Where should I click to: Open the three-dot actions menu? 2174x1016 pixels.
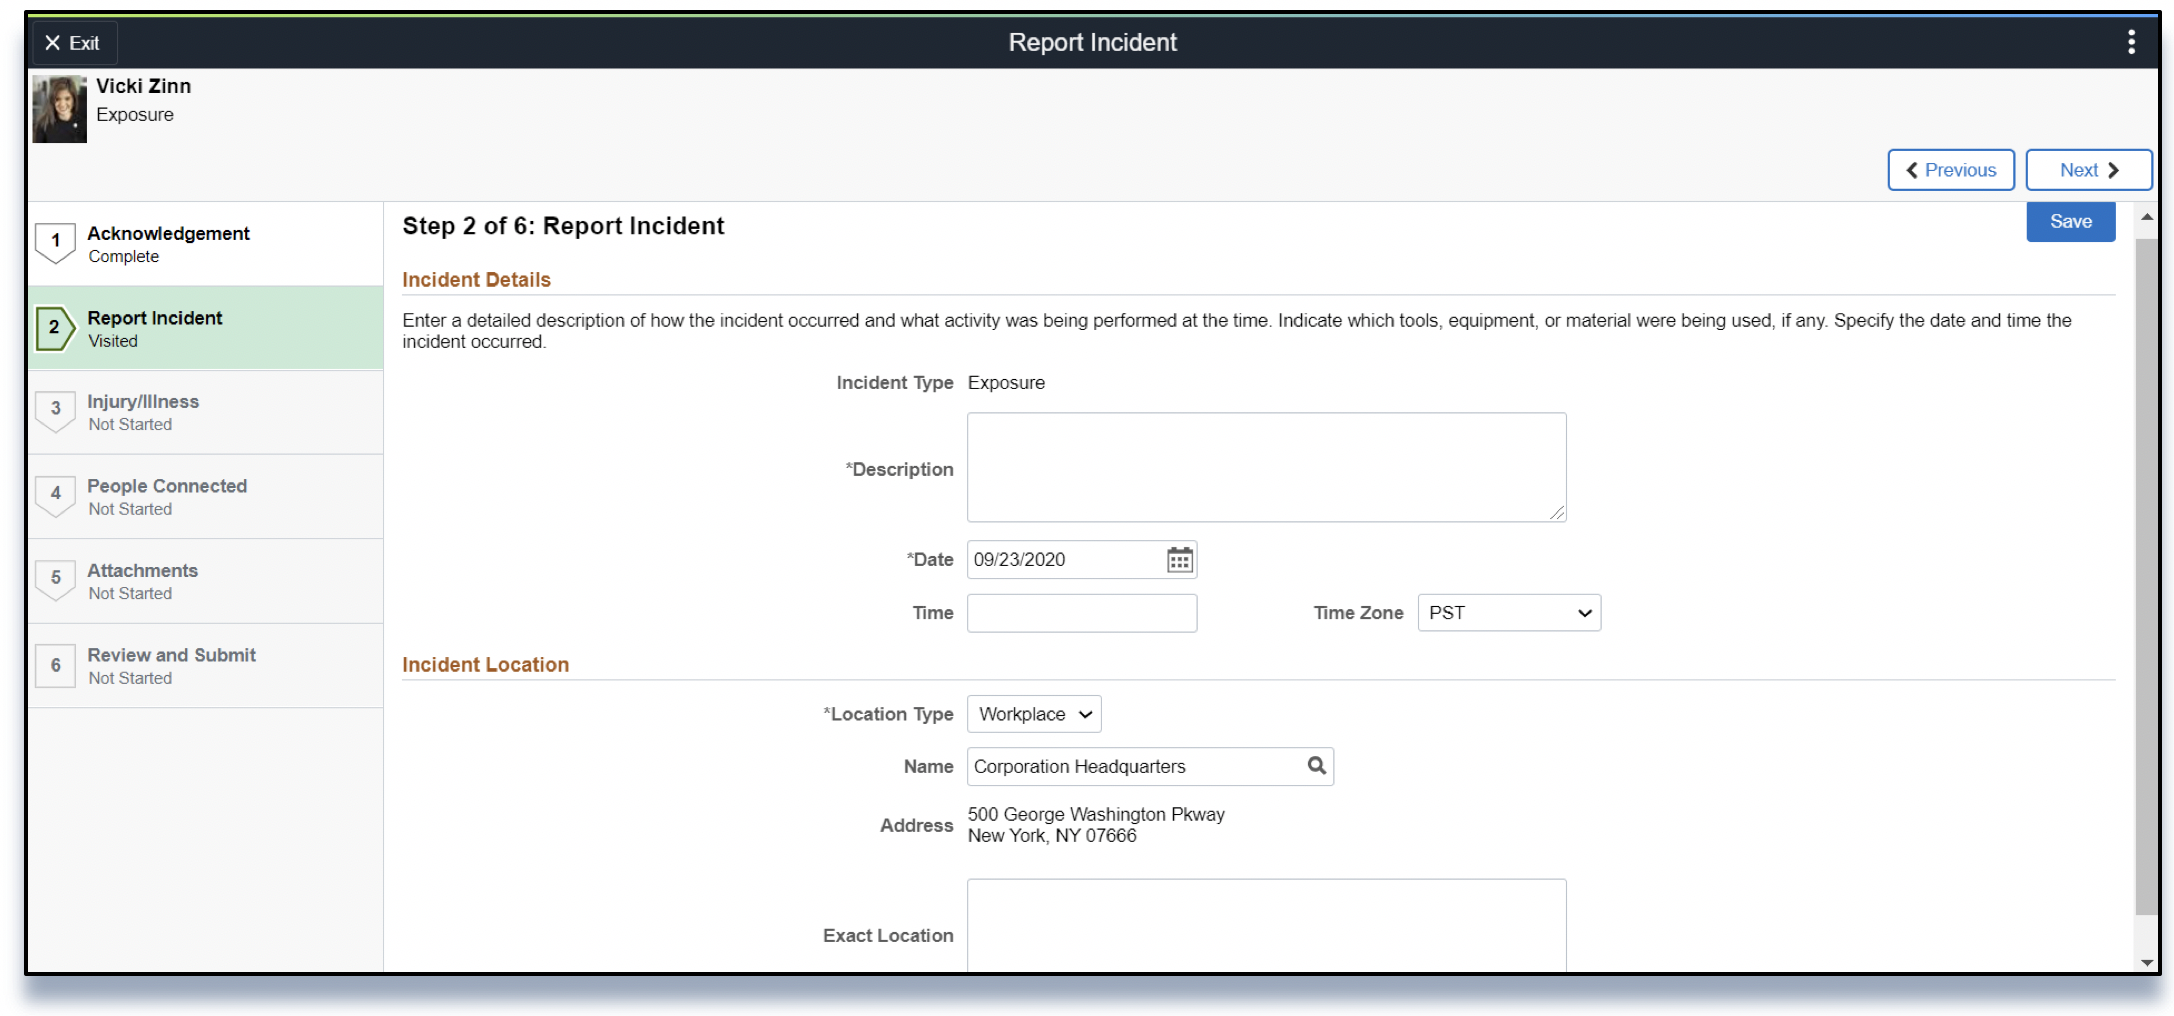[x=2131, y=42]
